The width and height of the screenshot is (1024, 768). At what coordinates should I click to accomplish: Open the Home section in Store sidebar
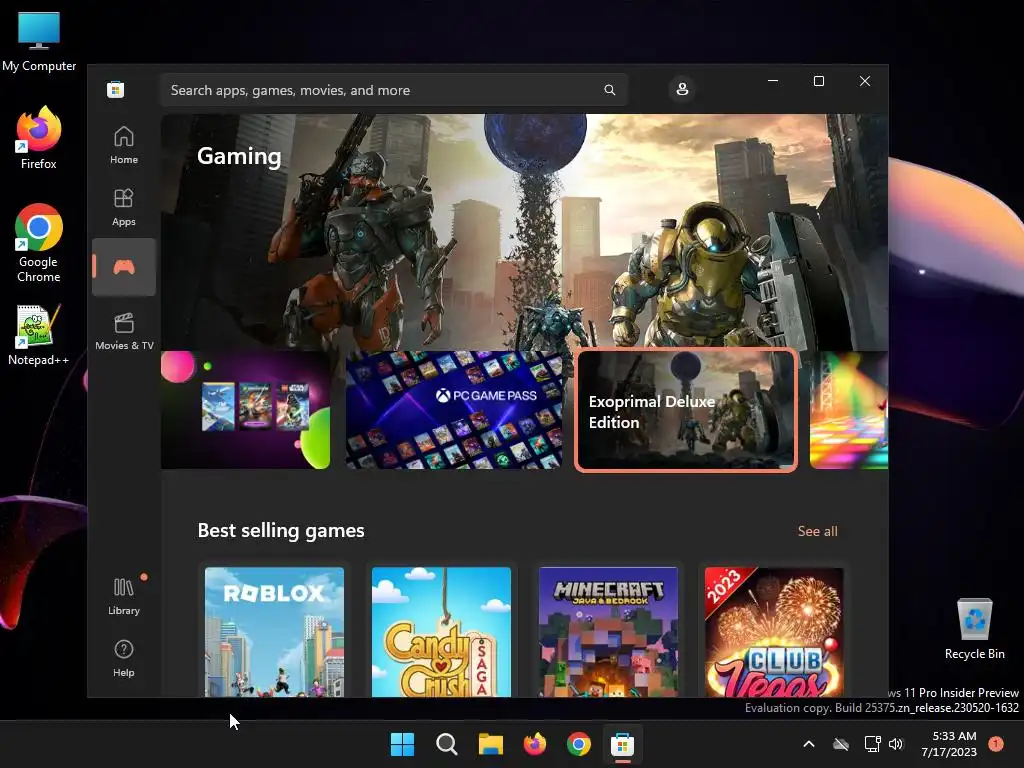(x=123, y=145)
